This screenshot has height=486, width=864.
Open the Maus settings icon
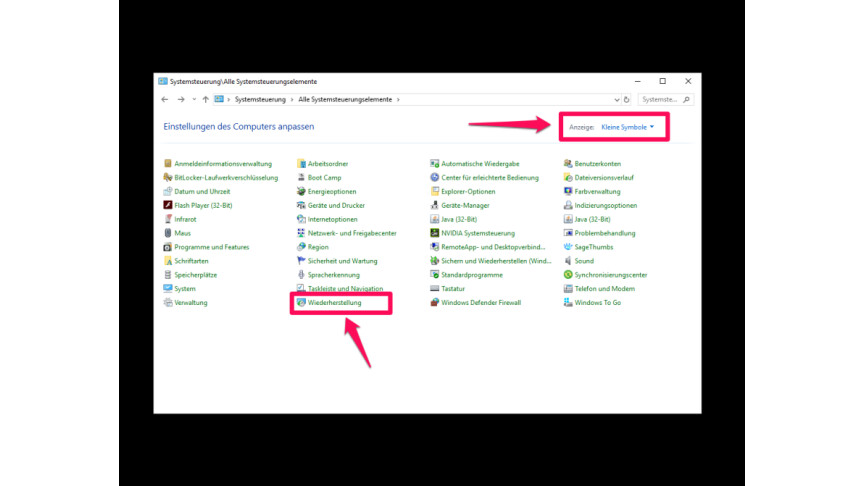(168, 233)
